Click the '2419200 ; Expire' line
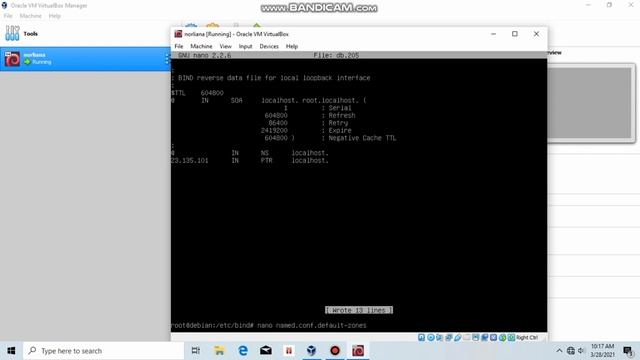The height and width of the screenshot is (360, 640). tap(306, 130)
